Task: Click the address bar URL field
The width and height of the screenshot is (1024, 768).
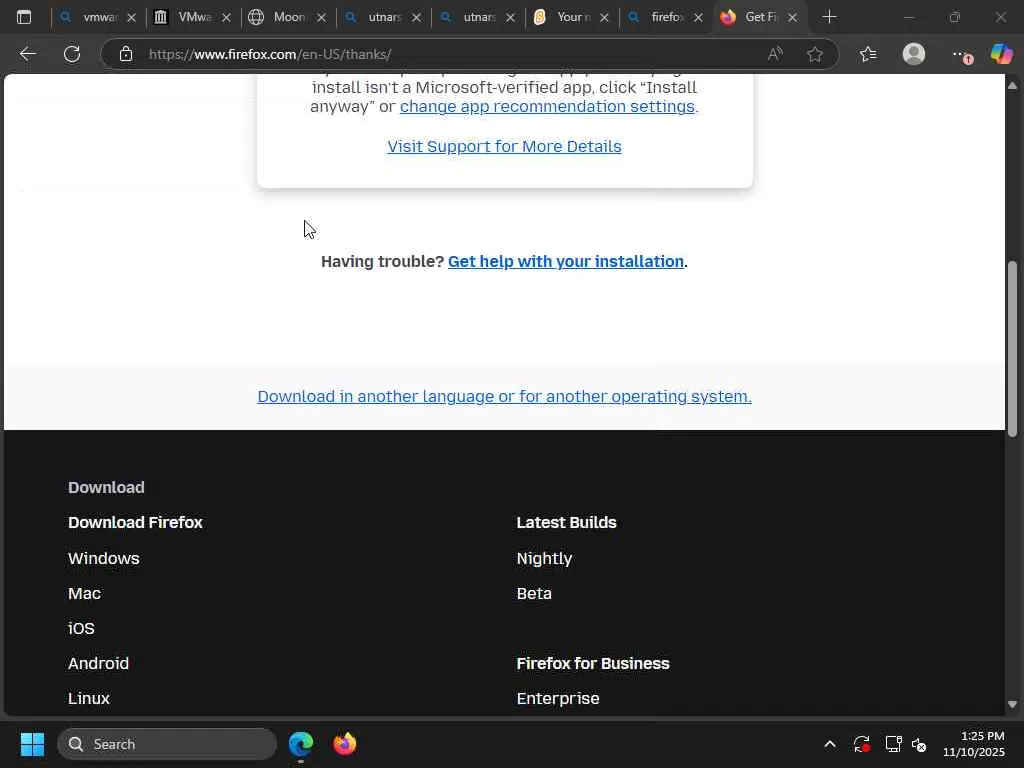Action: point(451,54)
